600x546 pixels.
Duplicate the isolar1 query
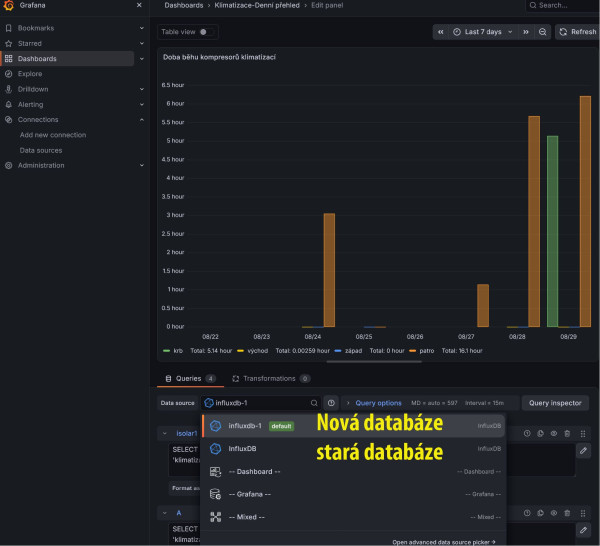(x=541, y=434)
